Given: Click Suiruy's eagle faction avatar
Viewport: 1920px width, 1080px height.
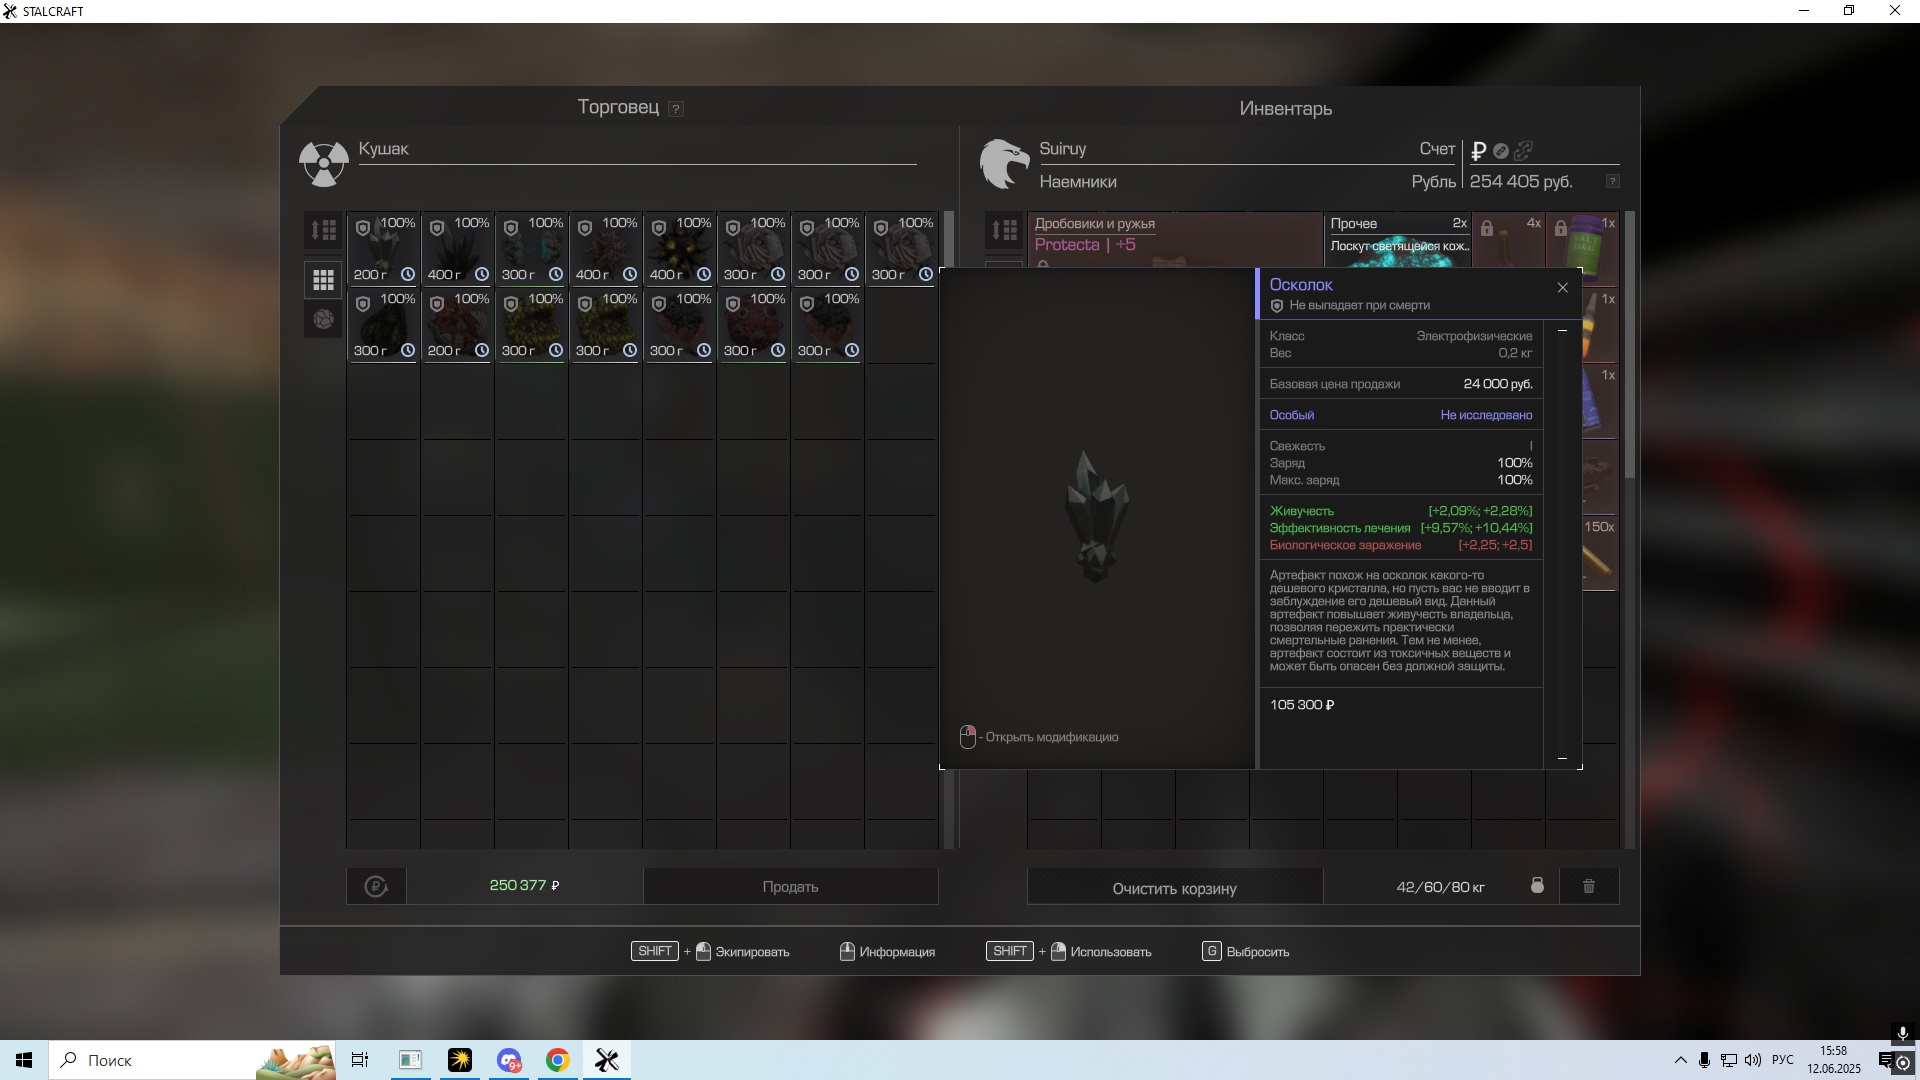Looking at the screenshot, I should (x=1004, y=163).
